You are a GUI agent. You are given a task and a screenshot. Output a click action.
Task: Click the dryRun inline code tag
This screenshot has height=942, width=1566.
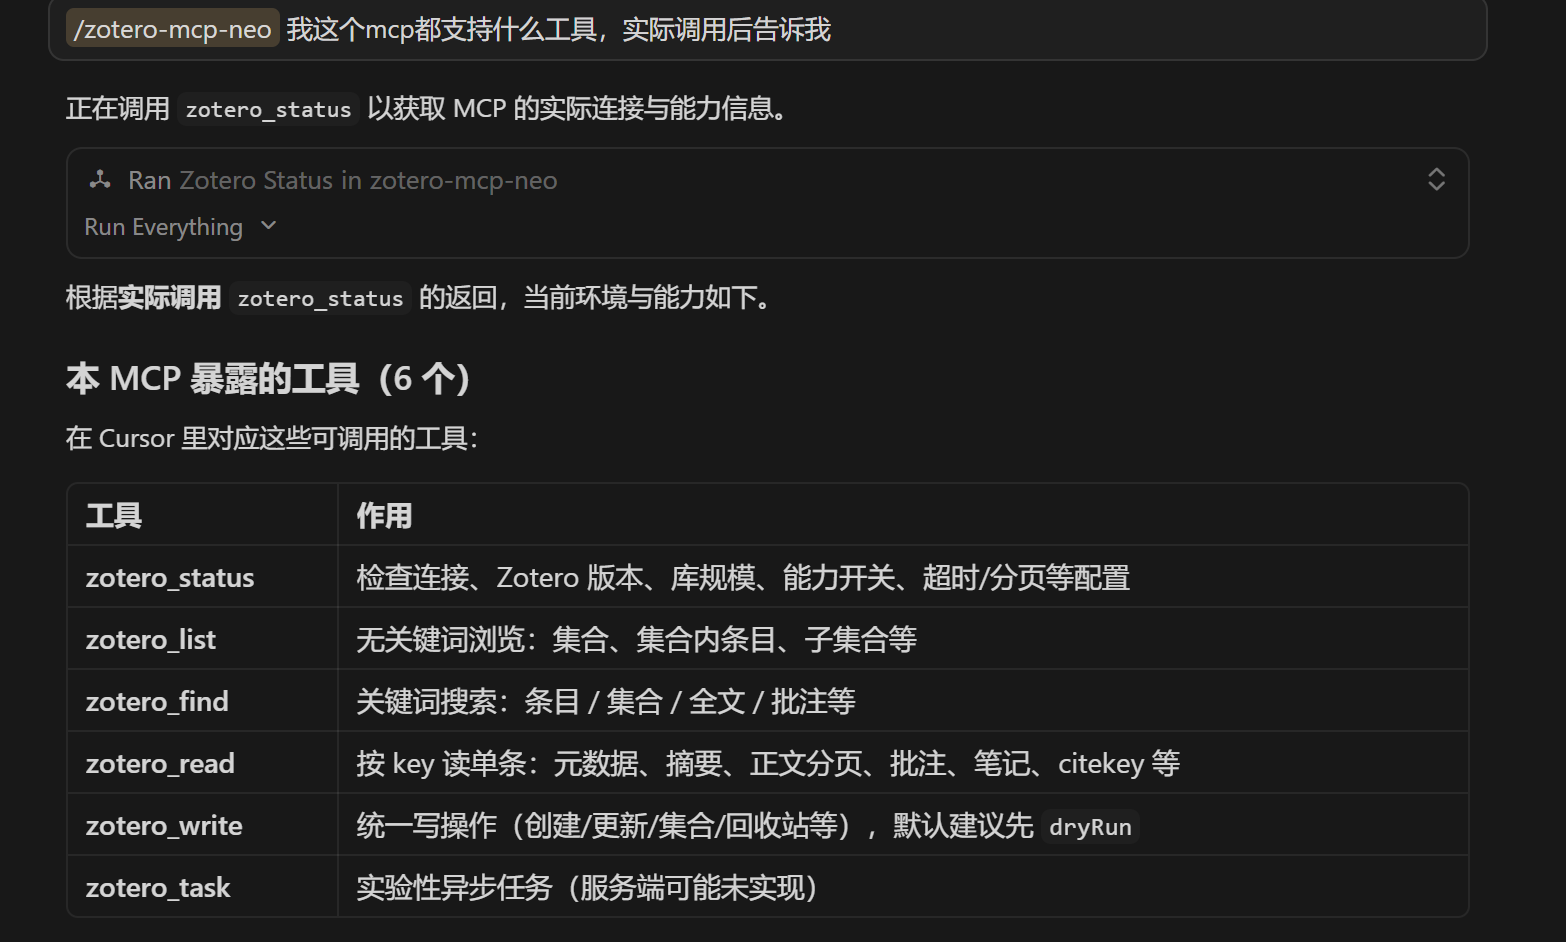click(1090, 827)
